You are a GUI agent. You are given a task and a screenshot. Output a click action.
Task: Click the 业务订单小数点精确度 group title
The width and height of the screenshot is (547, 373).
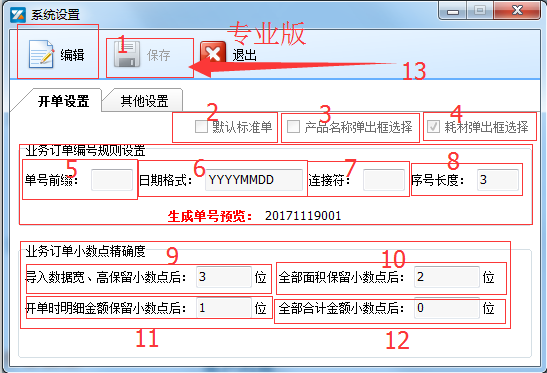pos(85,251)
